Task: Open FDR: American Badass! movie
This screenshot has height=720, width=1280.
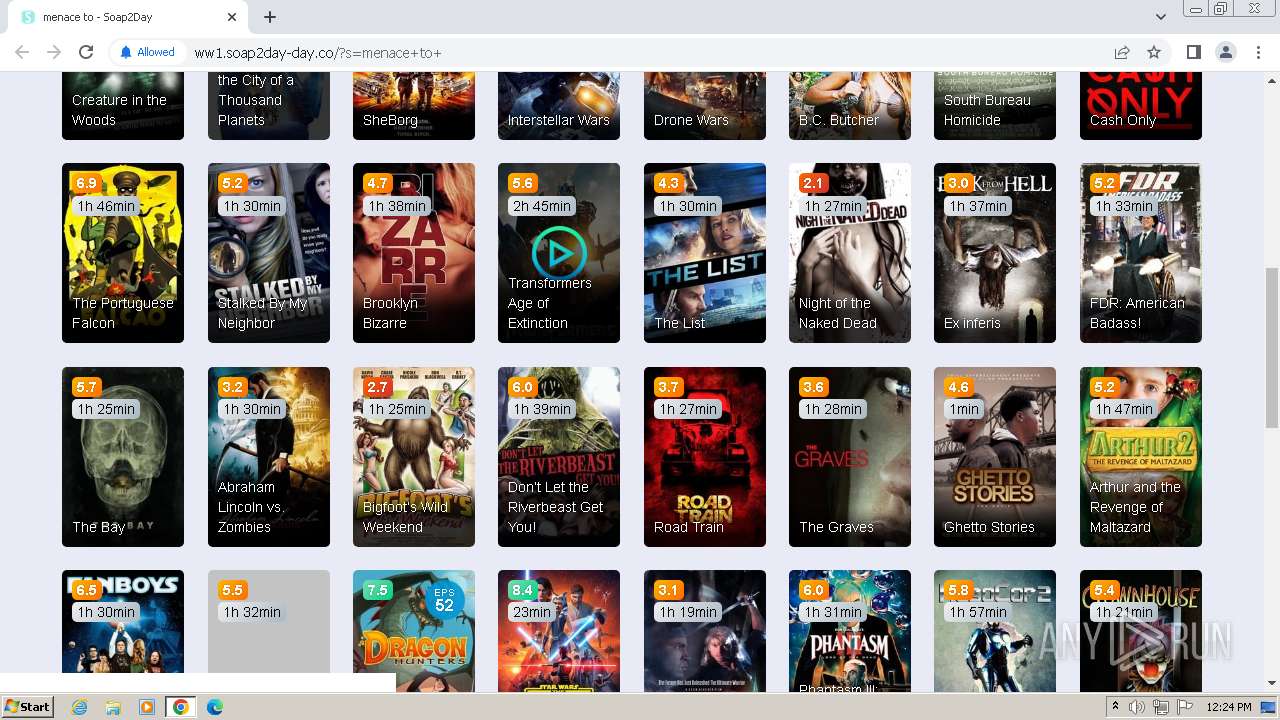Action: point(1141,253)
